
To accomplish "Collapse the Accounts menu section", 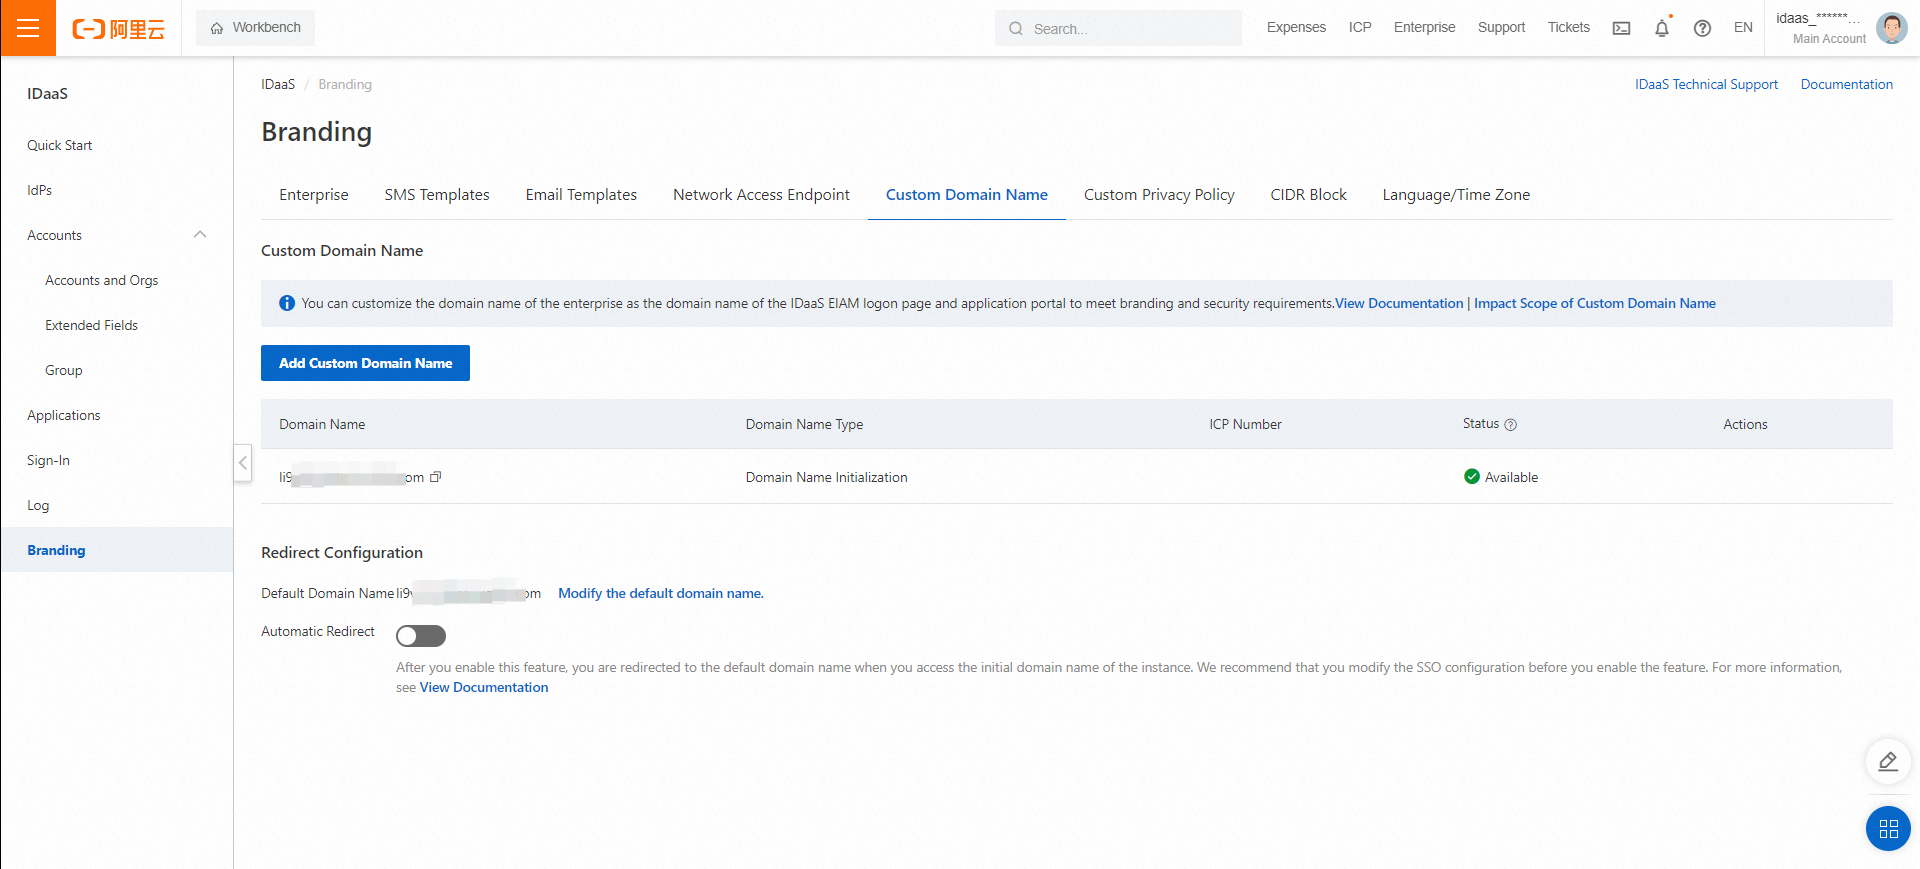I will tap(200, 235).
